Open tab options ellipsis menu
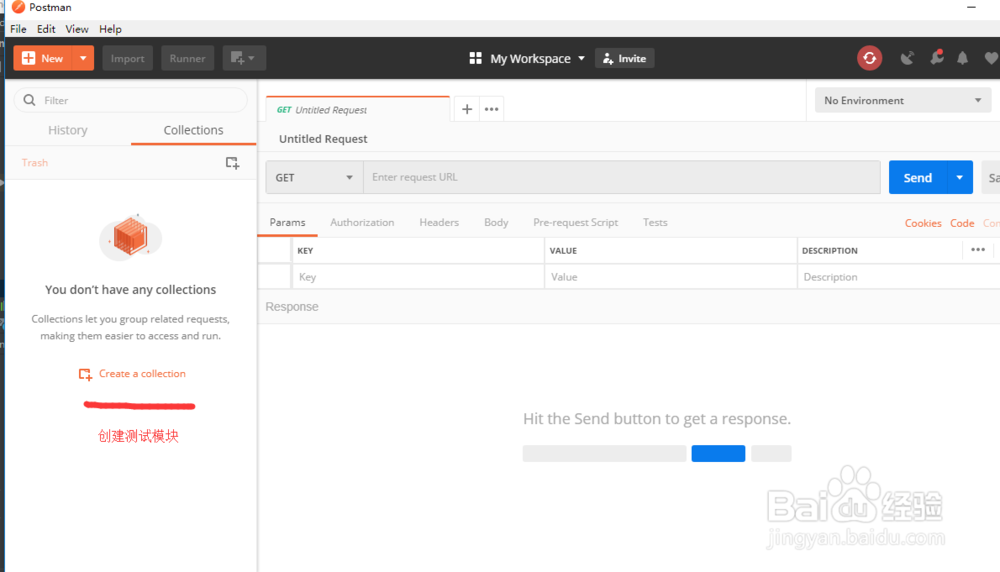Image resolution: width=1000 pixels, height=572 pixels. (x=491, y=109)
